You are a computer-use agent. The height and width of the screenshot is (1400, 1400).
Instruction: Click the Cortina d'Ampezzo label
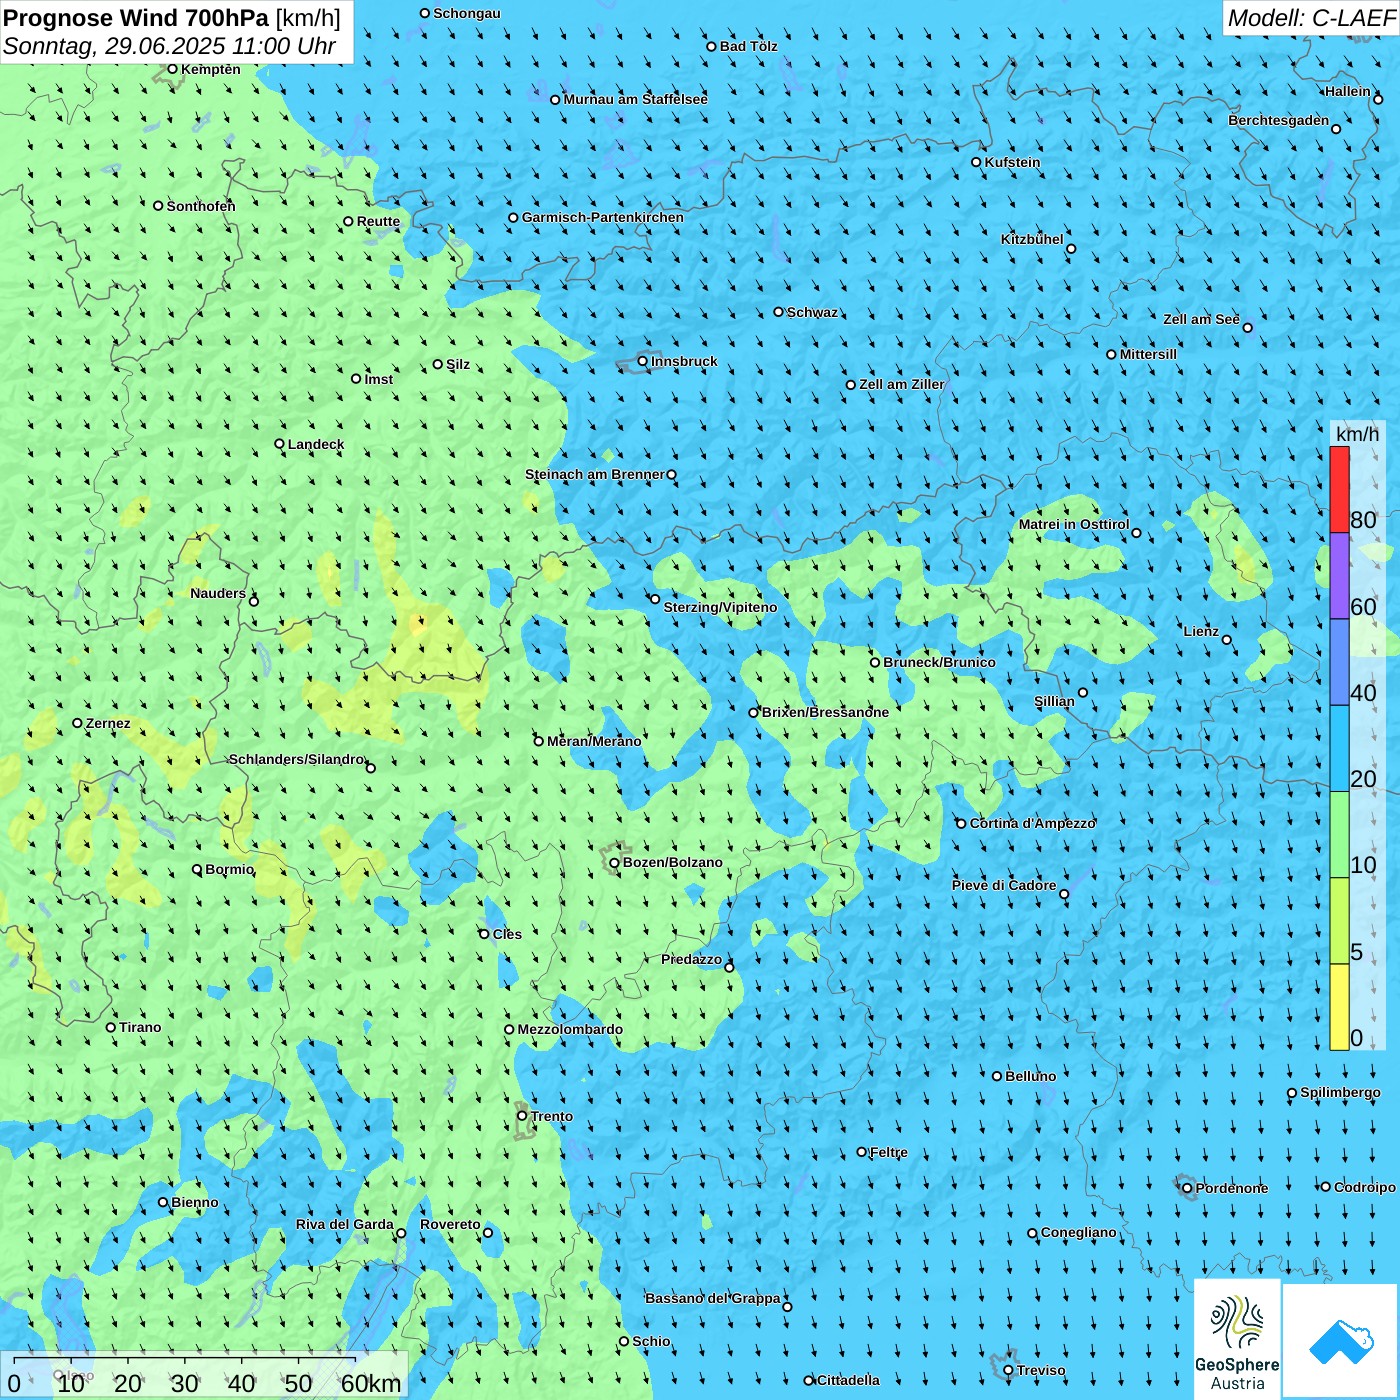pyautogui.click(x=1033, y=823)
